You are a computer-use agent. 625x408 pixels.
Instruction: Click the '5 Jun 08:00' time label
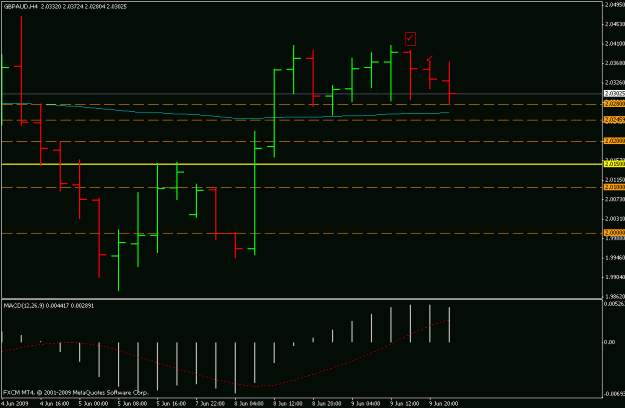(132, 403)
